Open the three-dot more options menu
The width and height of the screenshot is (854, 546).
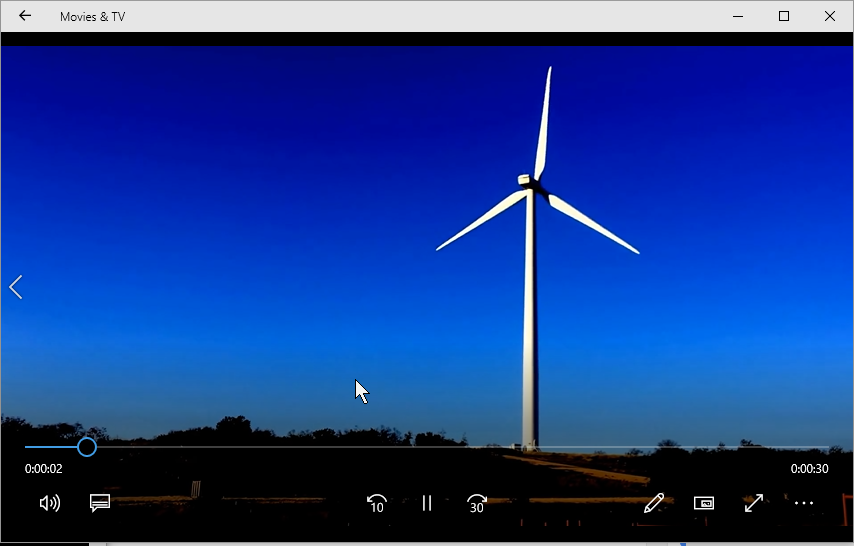pyautogui.click(x=804, y=503)
